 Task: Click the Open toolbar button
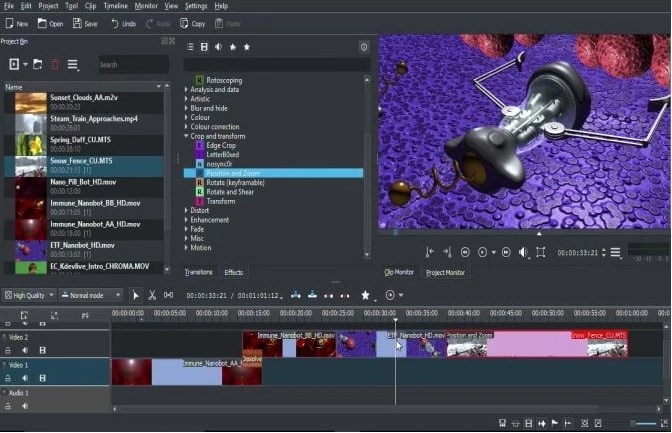[51, 24]
